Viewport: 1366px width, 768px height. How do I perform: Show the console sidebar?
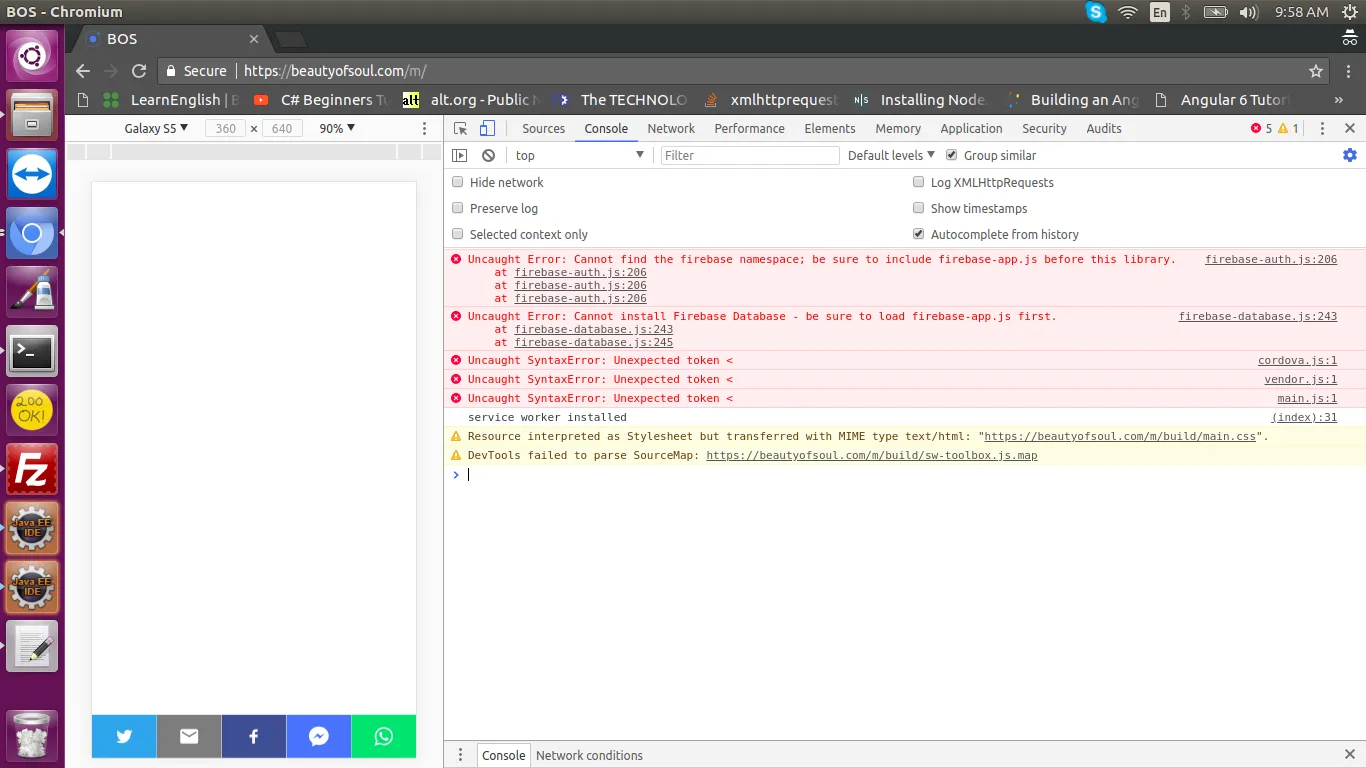459,155
